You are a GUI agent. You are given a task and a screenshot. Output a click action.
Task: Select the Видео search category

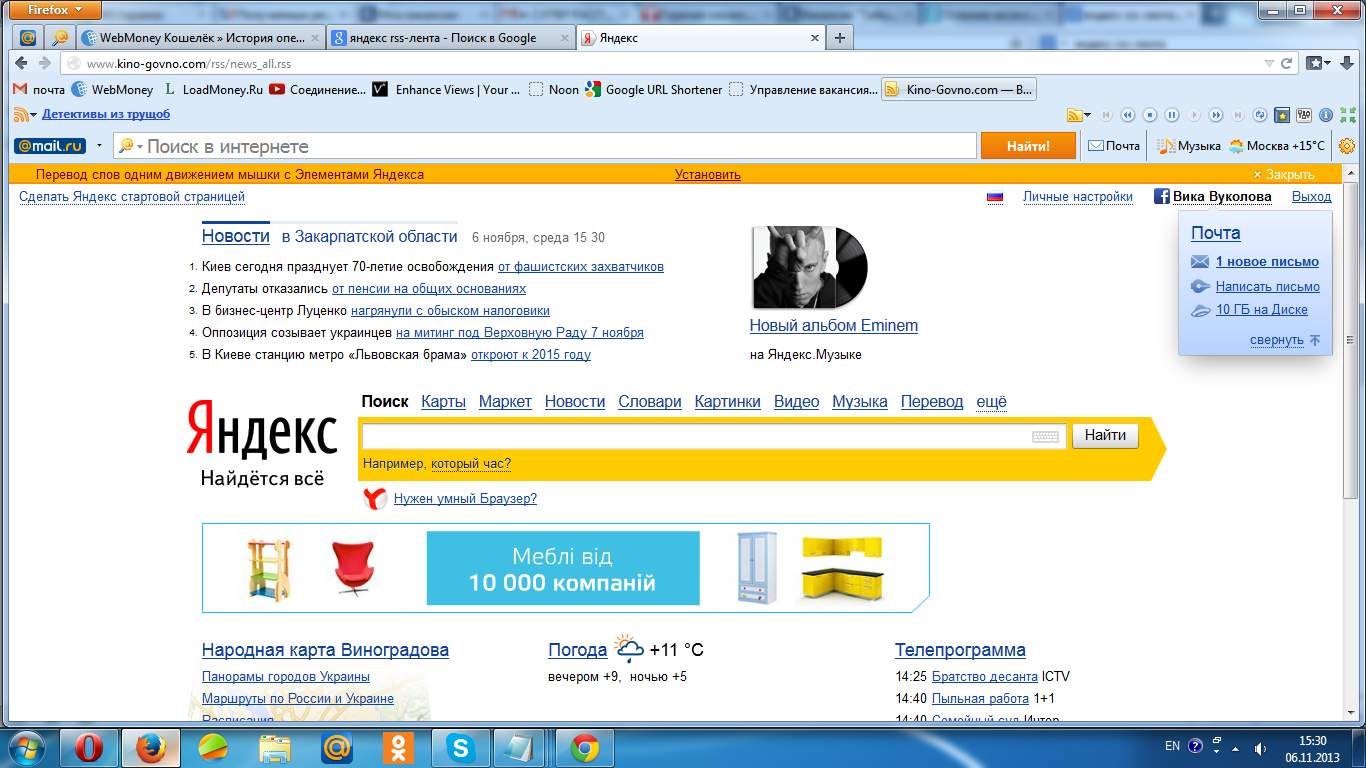[x=797, y=401]
